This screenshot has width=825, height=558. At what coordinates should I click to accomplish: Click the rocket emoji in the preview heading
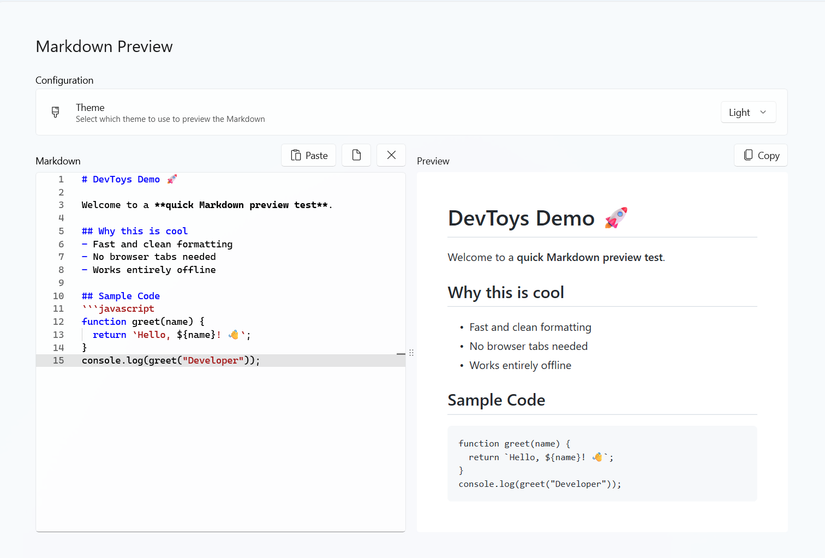click(x=616, y=218)
